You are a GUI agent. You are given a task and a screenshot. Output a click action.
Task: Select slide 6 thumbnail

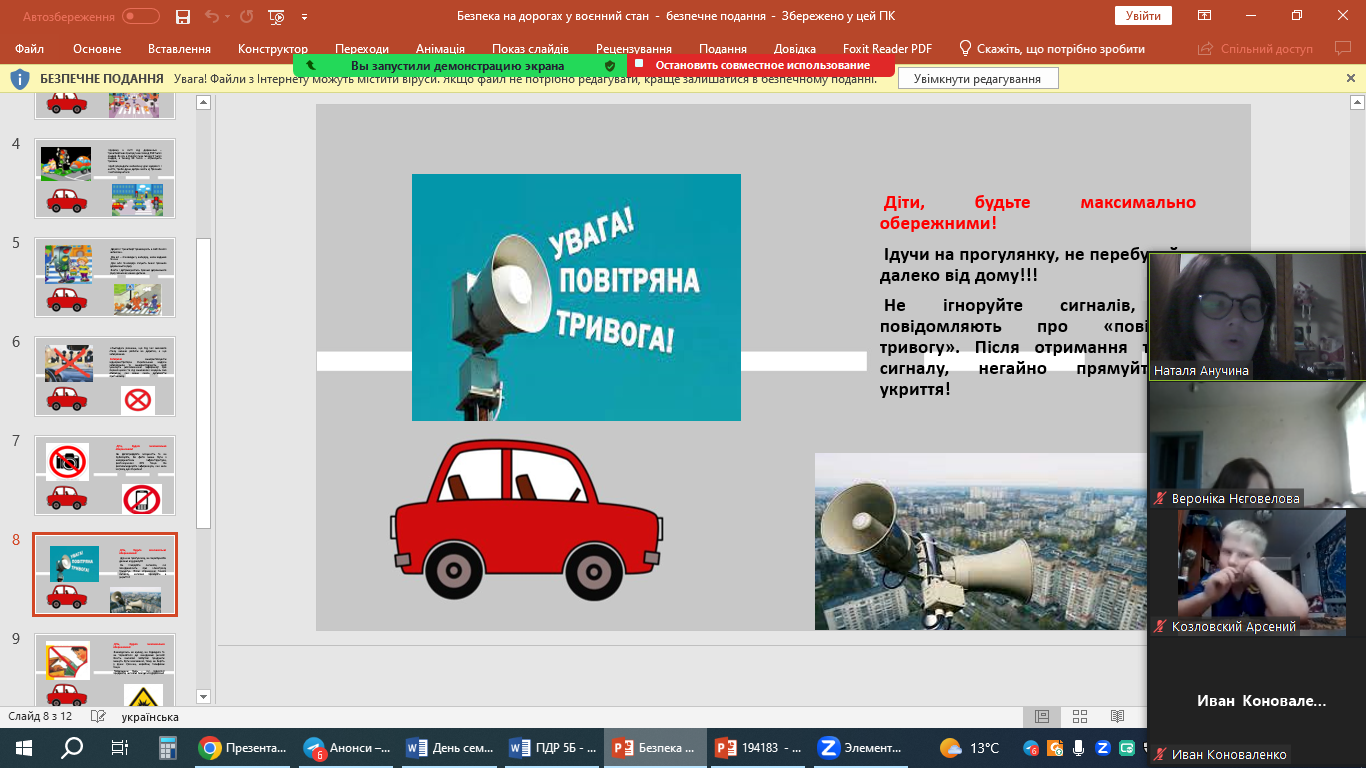[x=105, y=376]
